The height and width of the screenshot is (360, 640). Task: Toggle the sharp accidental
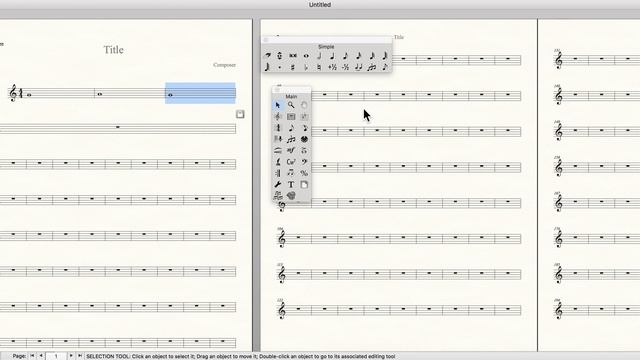[293, 67]
